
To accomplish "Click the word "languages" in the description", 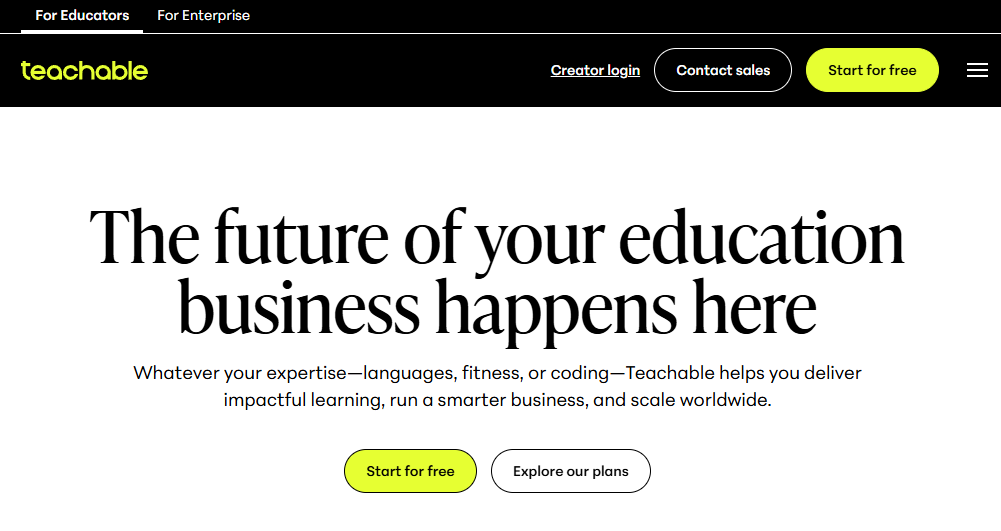I will (409, 373).
